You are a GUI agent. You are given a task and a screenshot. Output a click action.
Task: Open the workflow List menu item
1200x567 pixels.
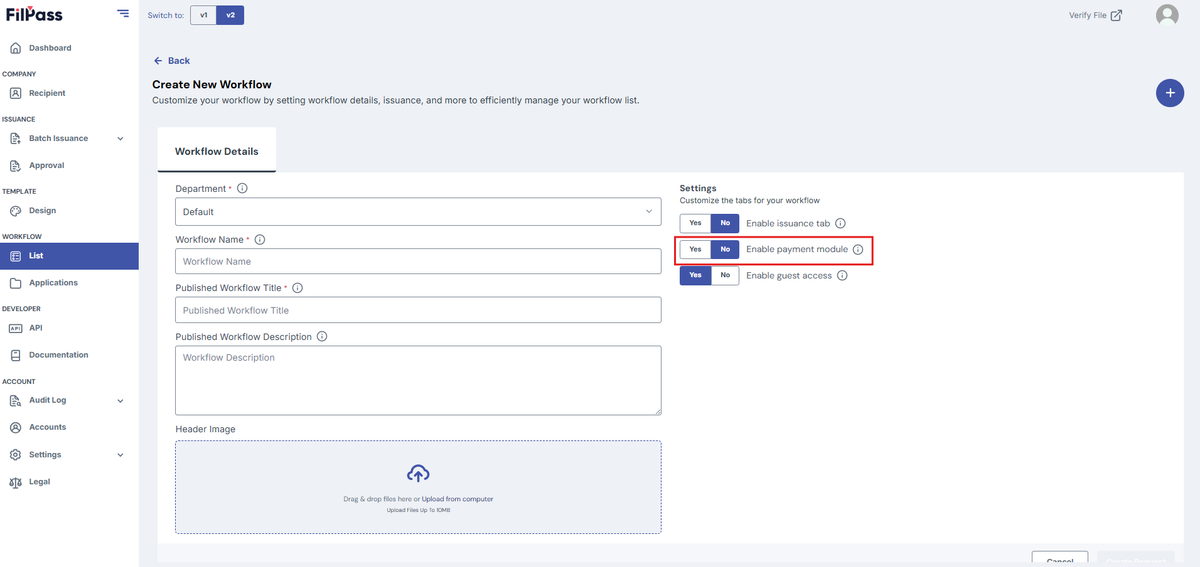coord(69,256)
